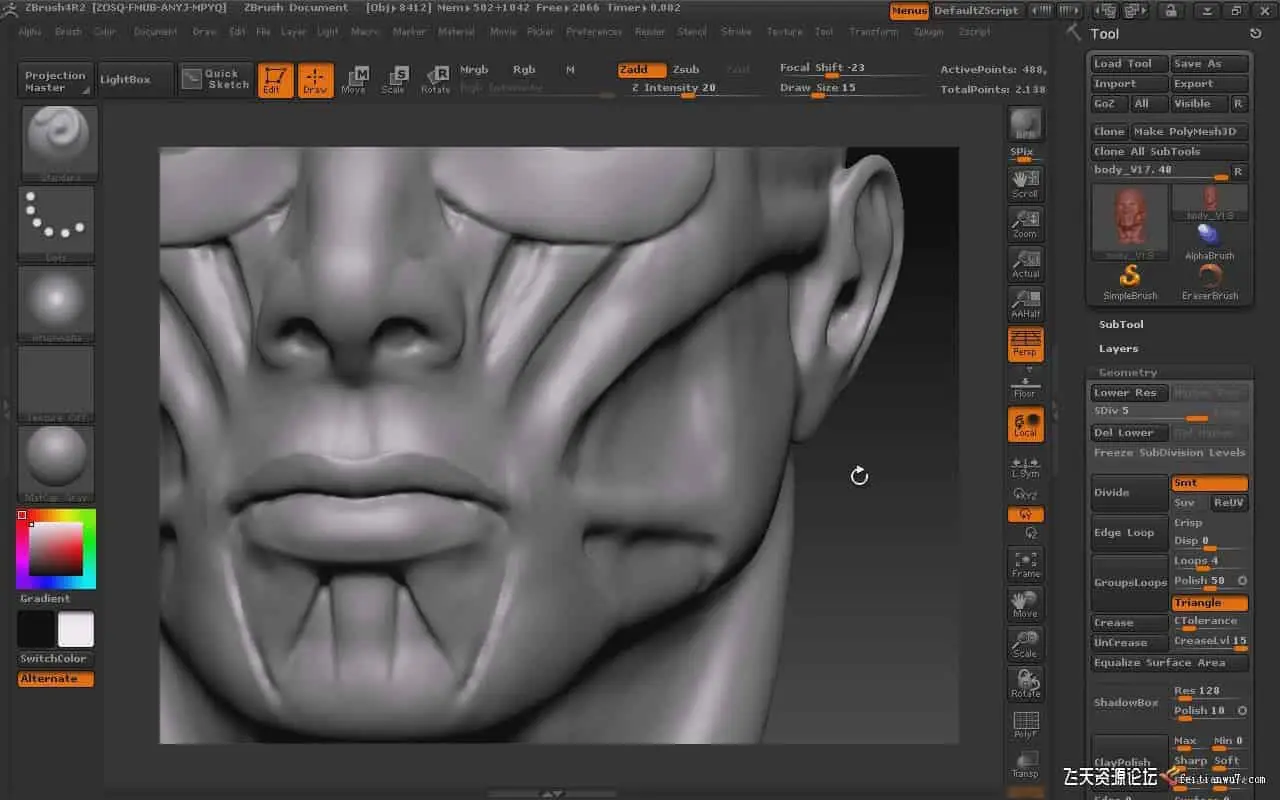
Task: Open the Stroke menu
Action: 736,32
